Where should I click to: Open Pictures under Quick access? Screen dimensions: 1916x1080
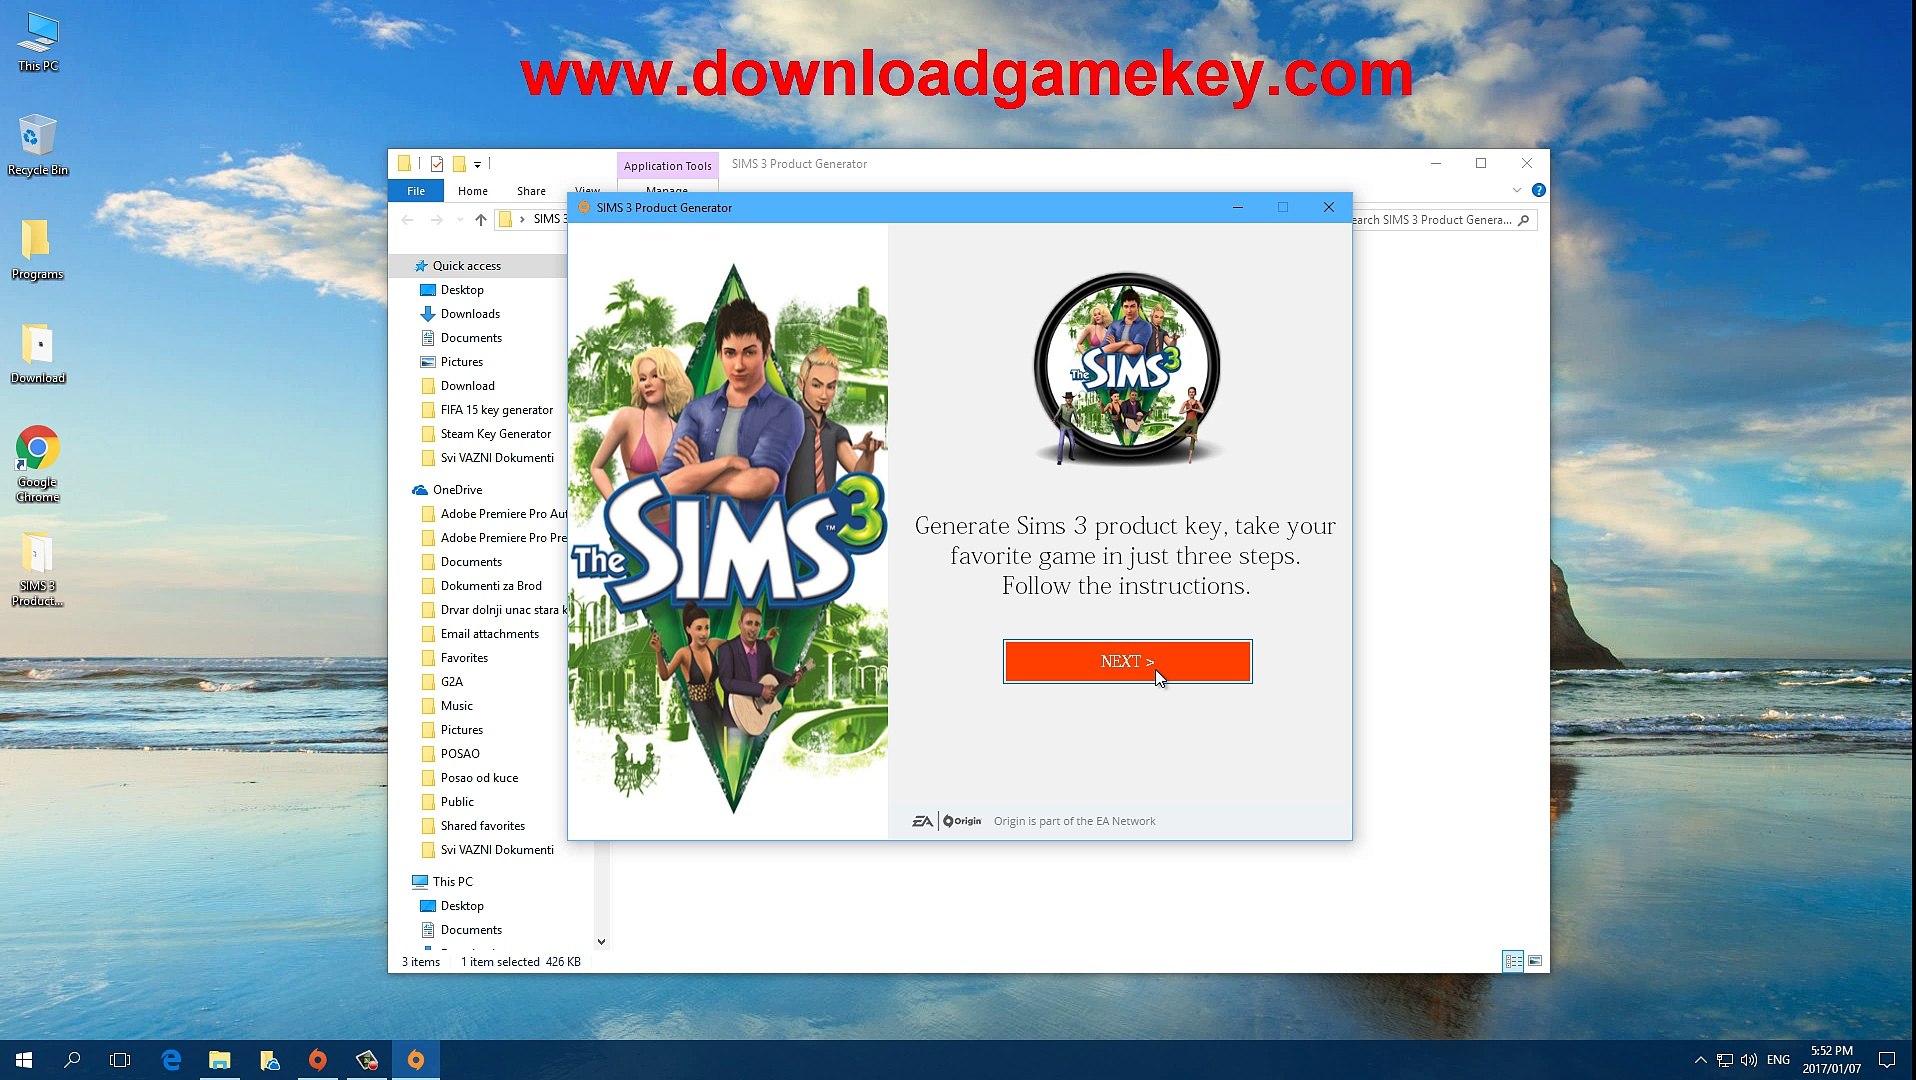[x=462, y=362]
